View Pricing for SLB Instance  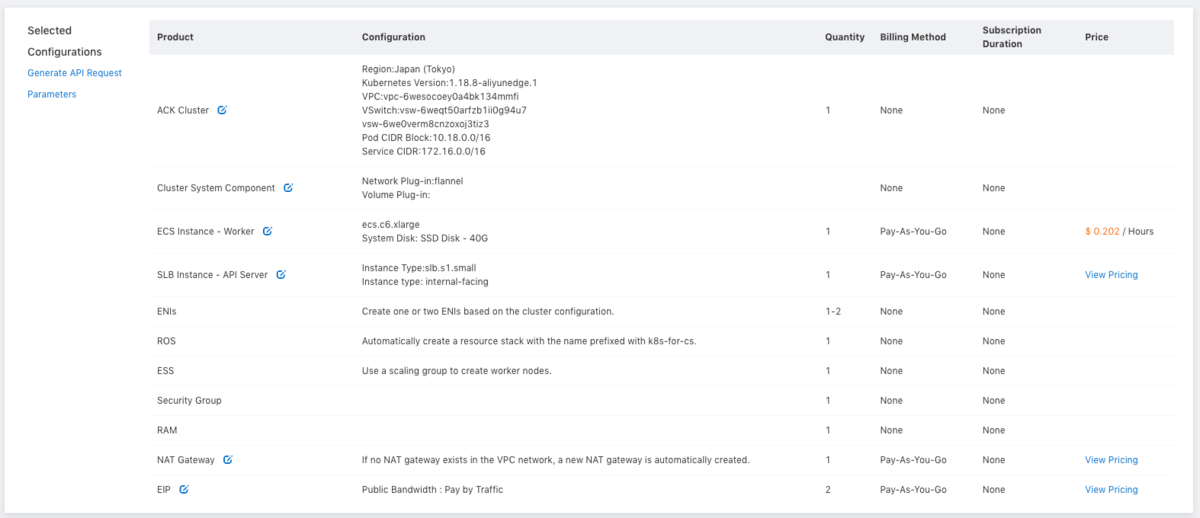1111,275
